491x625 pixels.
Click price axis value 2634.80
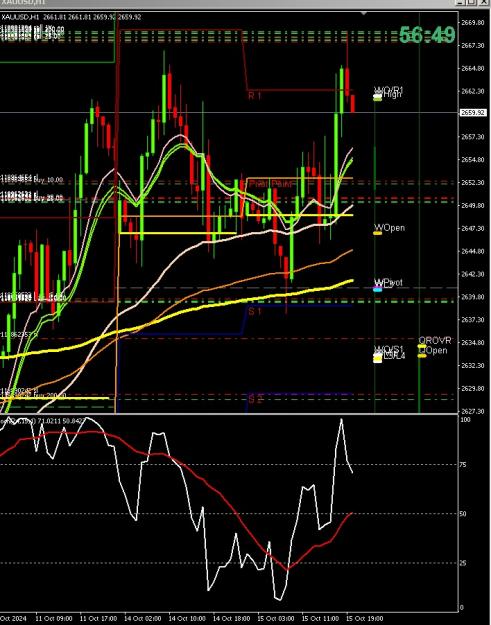[473, 342]
